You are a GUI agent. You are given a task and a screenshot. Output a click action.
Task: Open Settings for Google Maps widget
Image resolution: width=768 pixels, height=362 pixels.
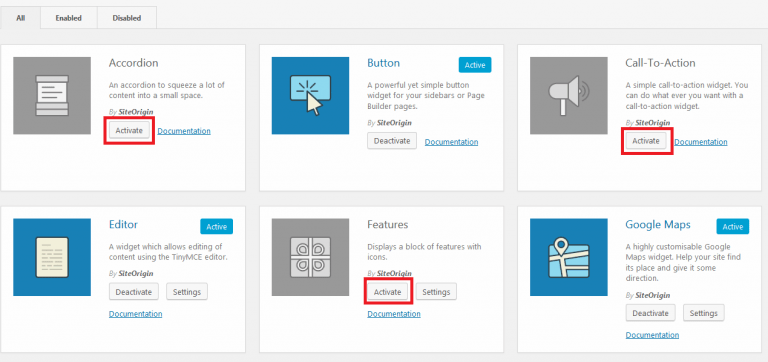coord(704,313)
